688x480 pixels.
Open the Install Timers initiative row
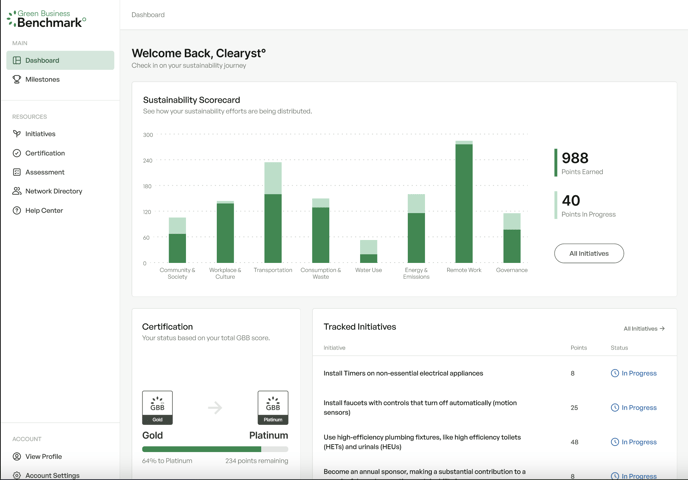pyautogui.click(x=403, y=373)
